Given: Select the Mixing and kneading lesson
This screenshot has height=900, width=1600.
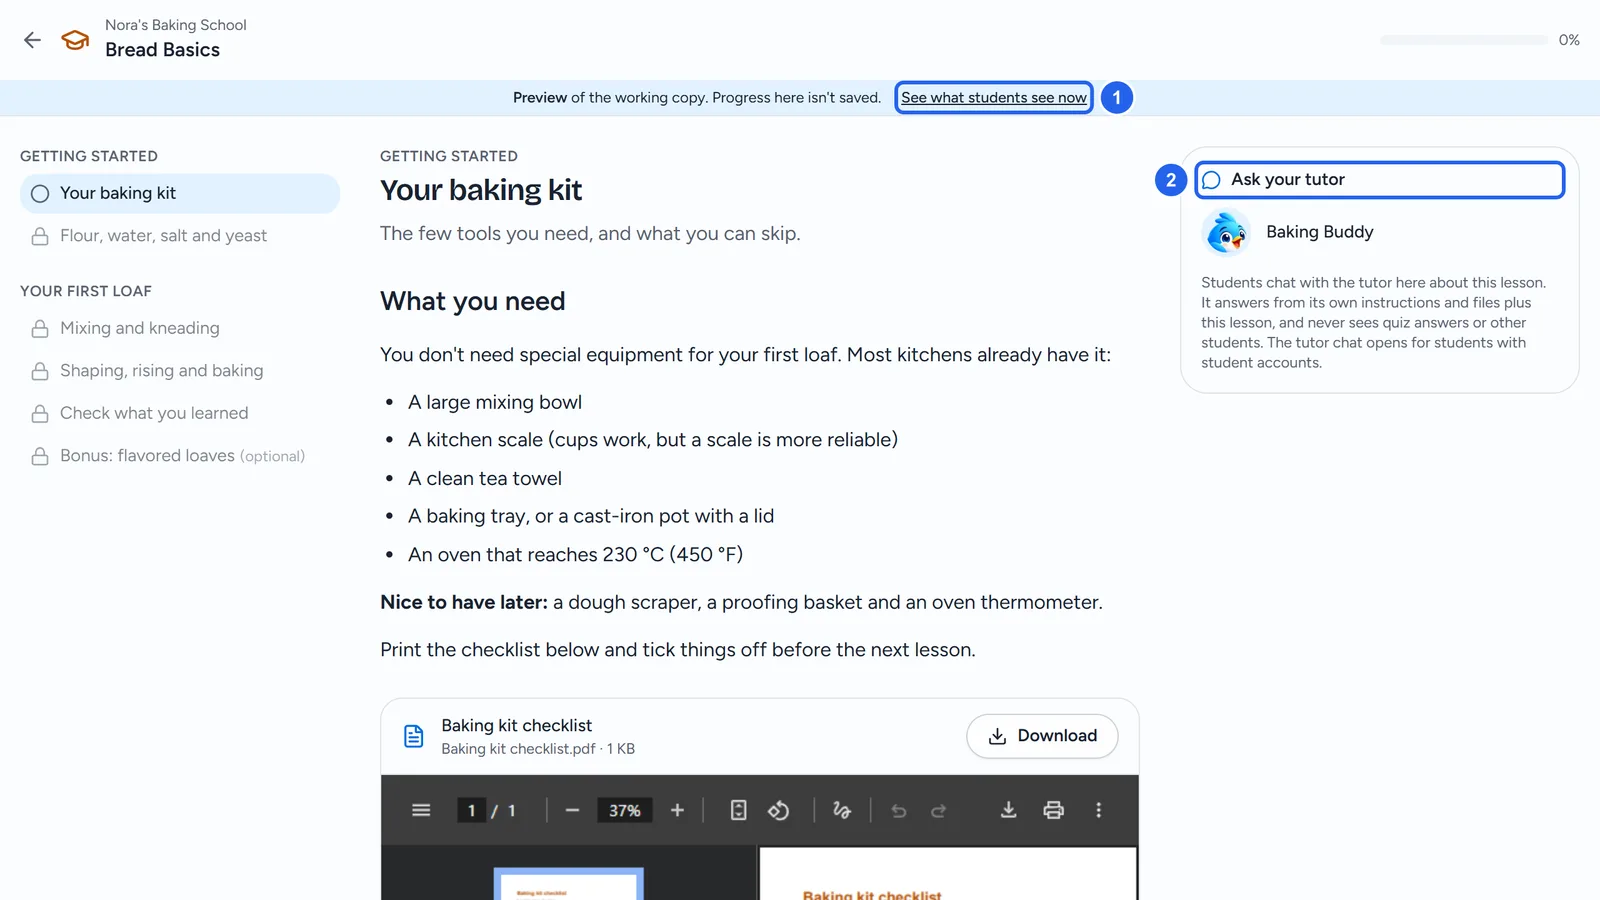Looking at the screenshot, I should point(180,328).
